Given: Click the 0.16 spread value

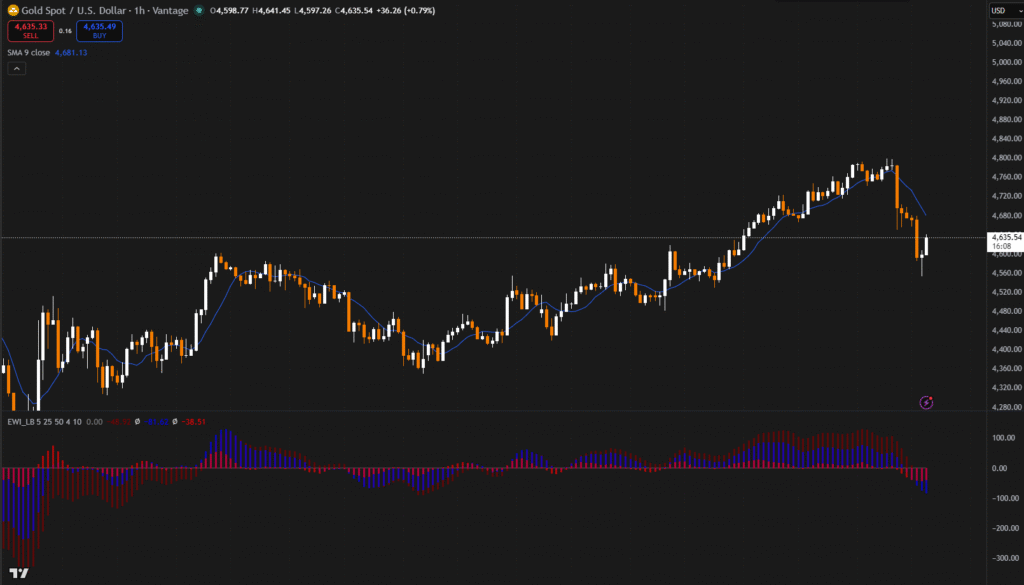Looking at the screenshot, I should coord(65,31).
